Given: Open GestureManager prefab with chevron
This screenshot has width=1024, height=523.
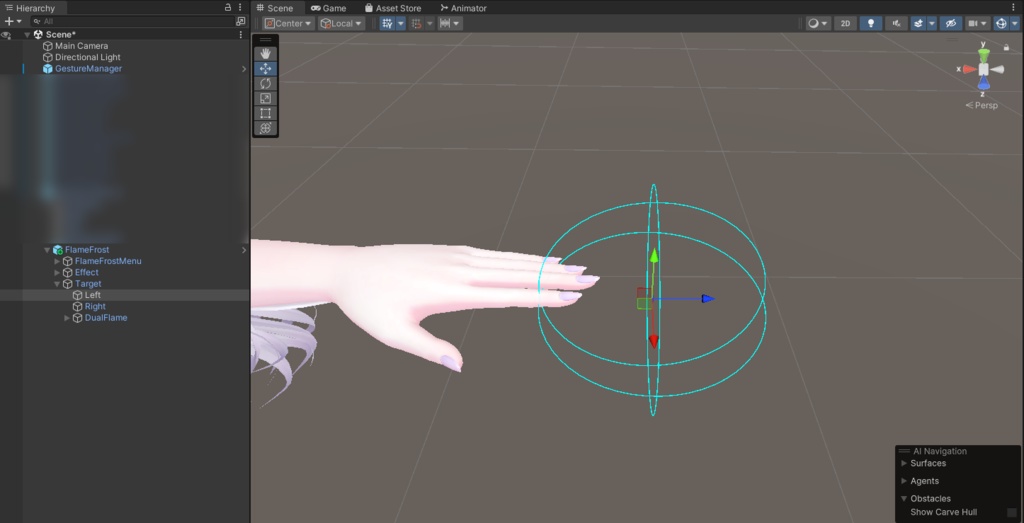Looking at the screenshot, I should point(244,69).
